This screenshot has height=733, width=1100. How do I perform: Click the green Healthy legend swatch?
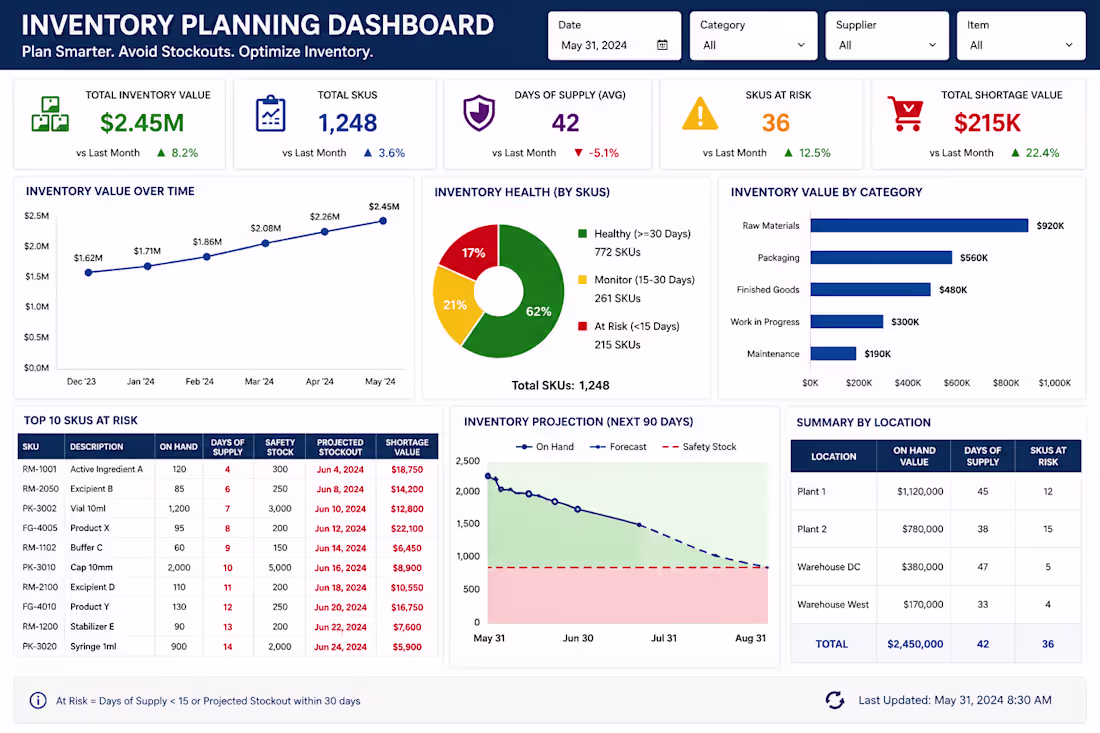pos(582,234)
